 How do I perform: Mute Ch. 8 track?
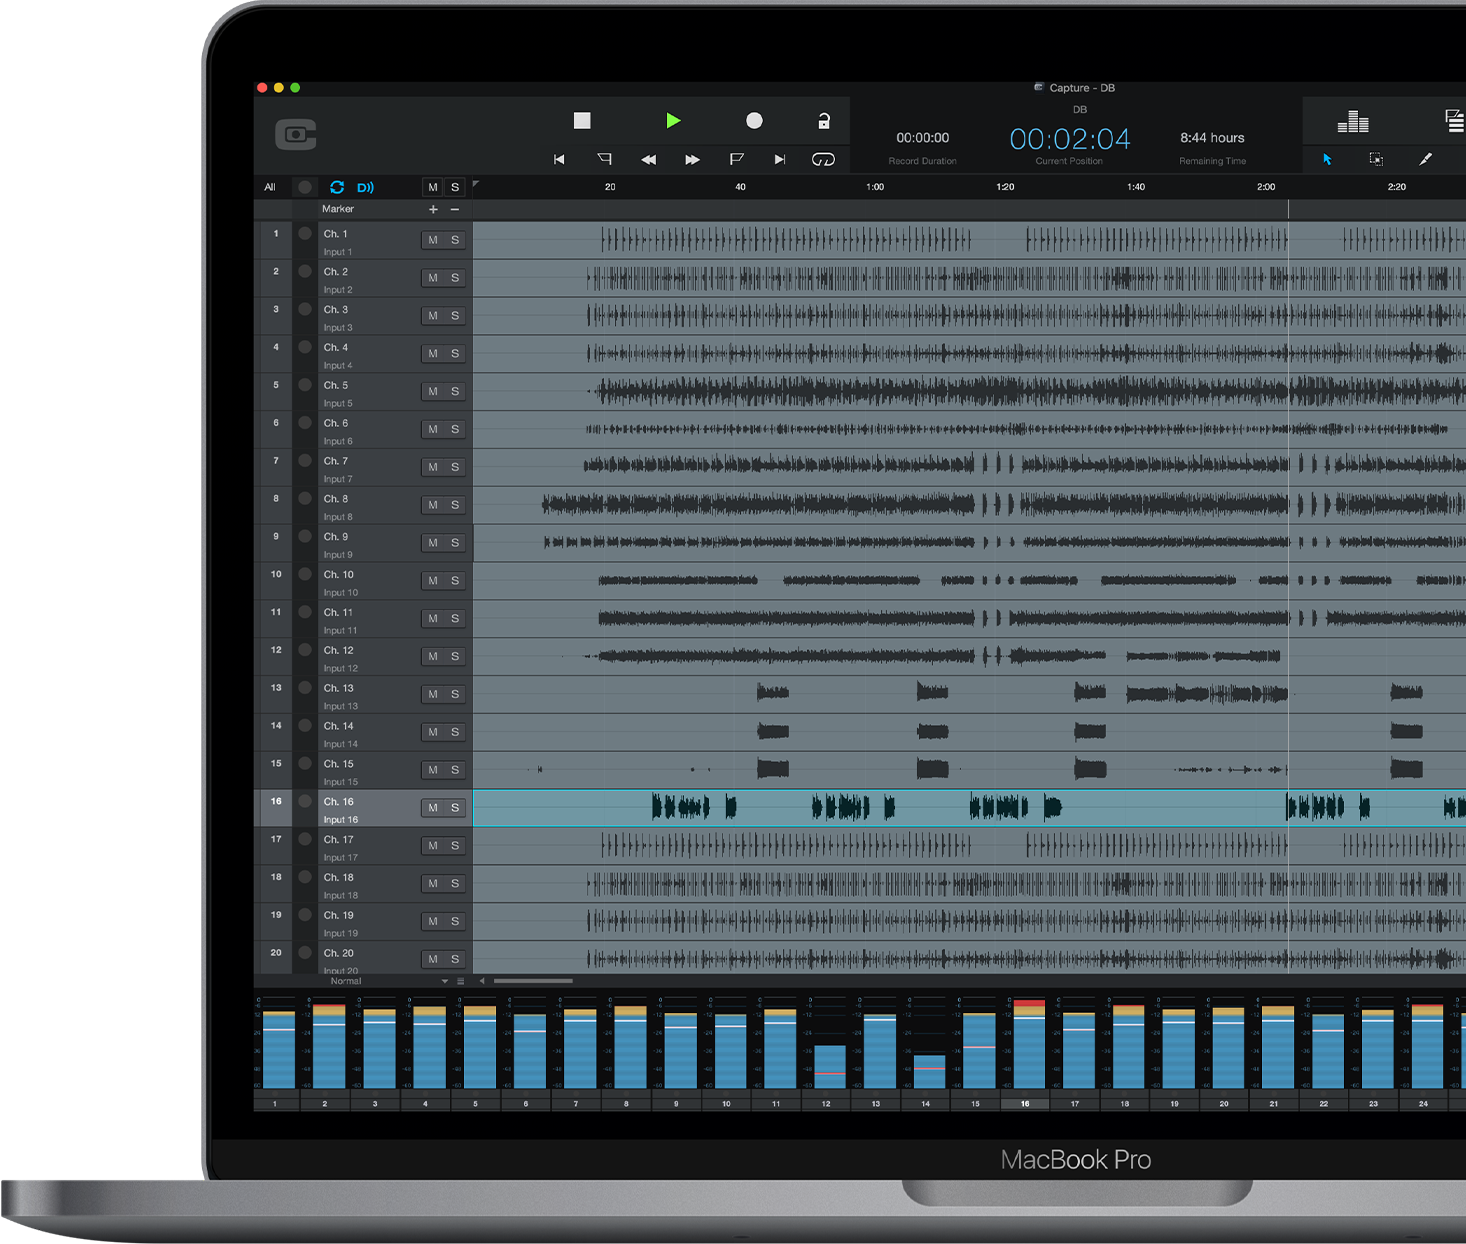pos(433,505)
